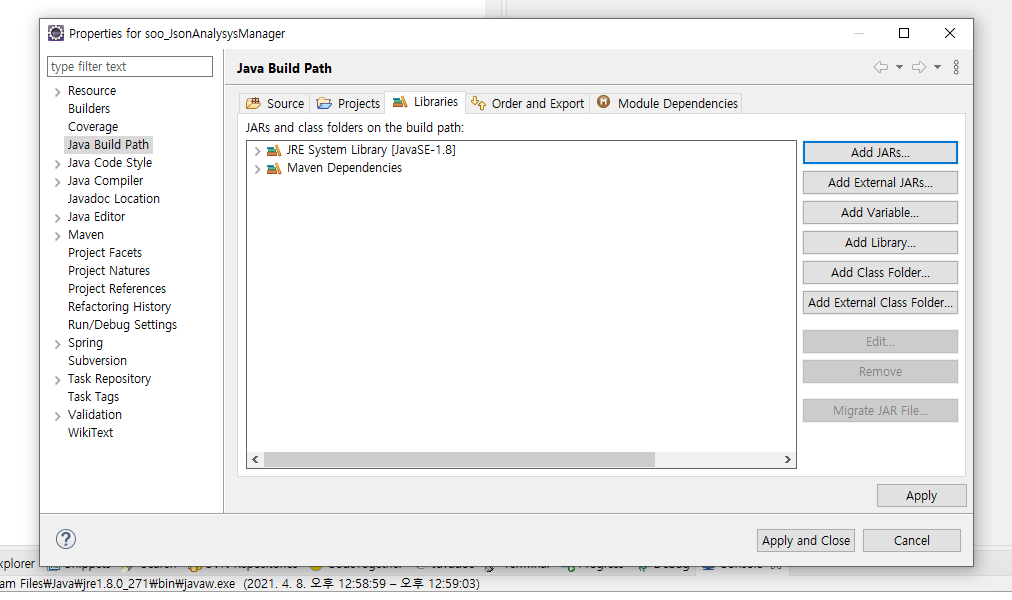Open the forward history dropdown arrow
Screen dimensions: 1012x600
(x=937, y=67)
